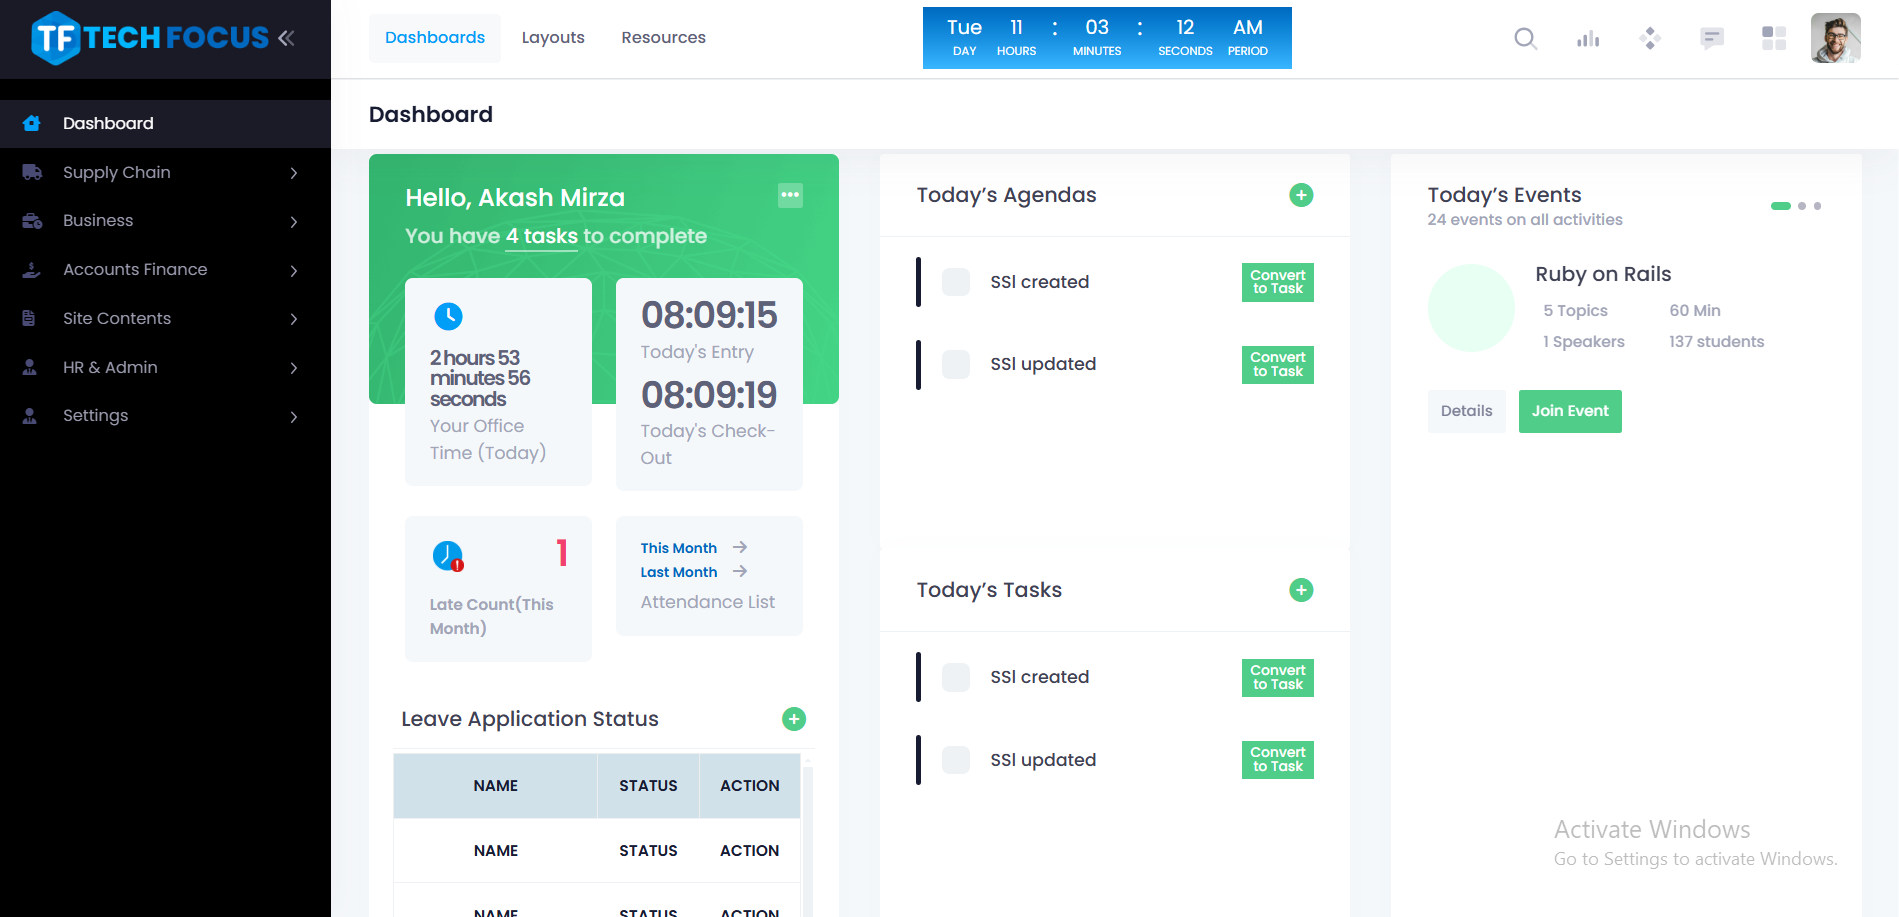Open the grid apps icon in header
This screenshot has height=917, width=1899.
pos(1773,39)
